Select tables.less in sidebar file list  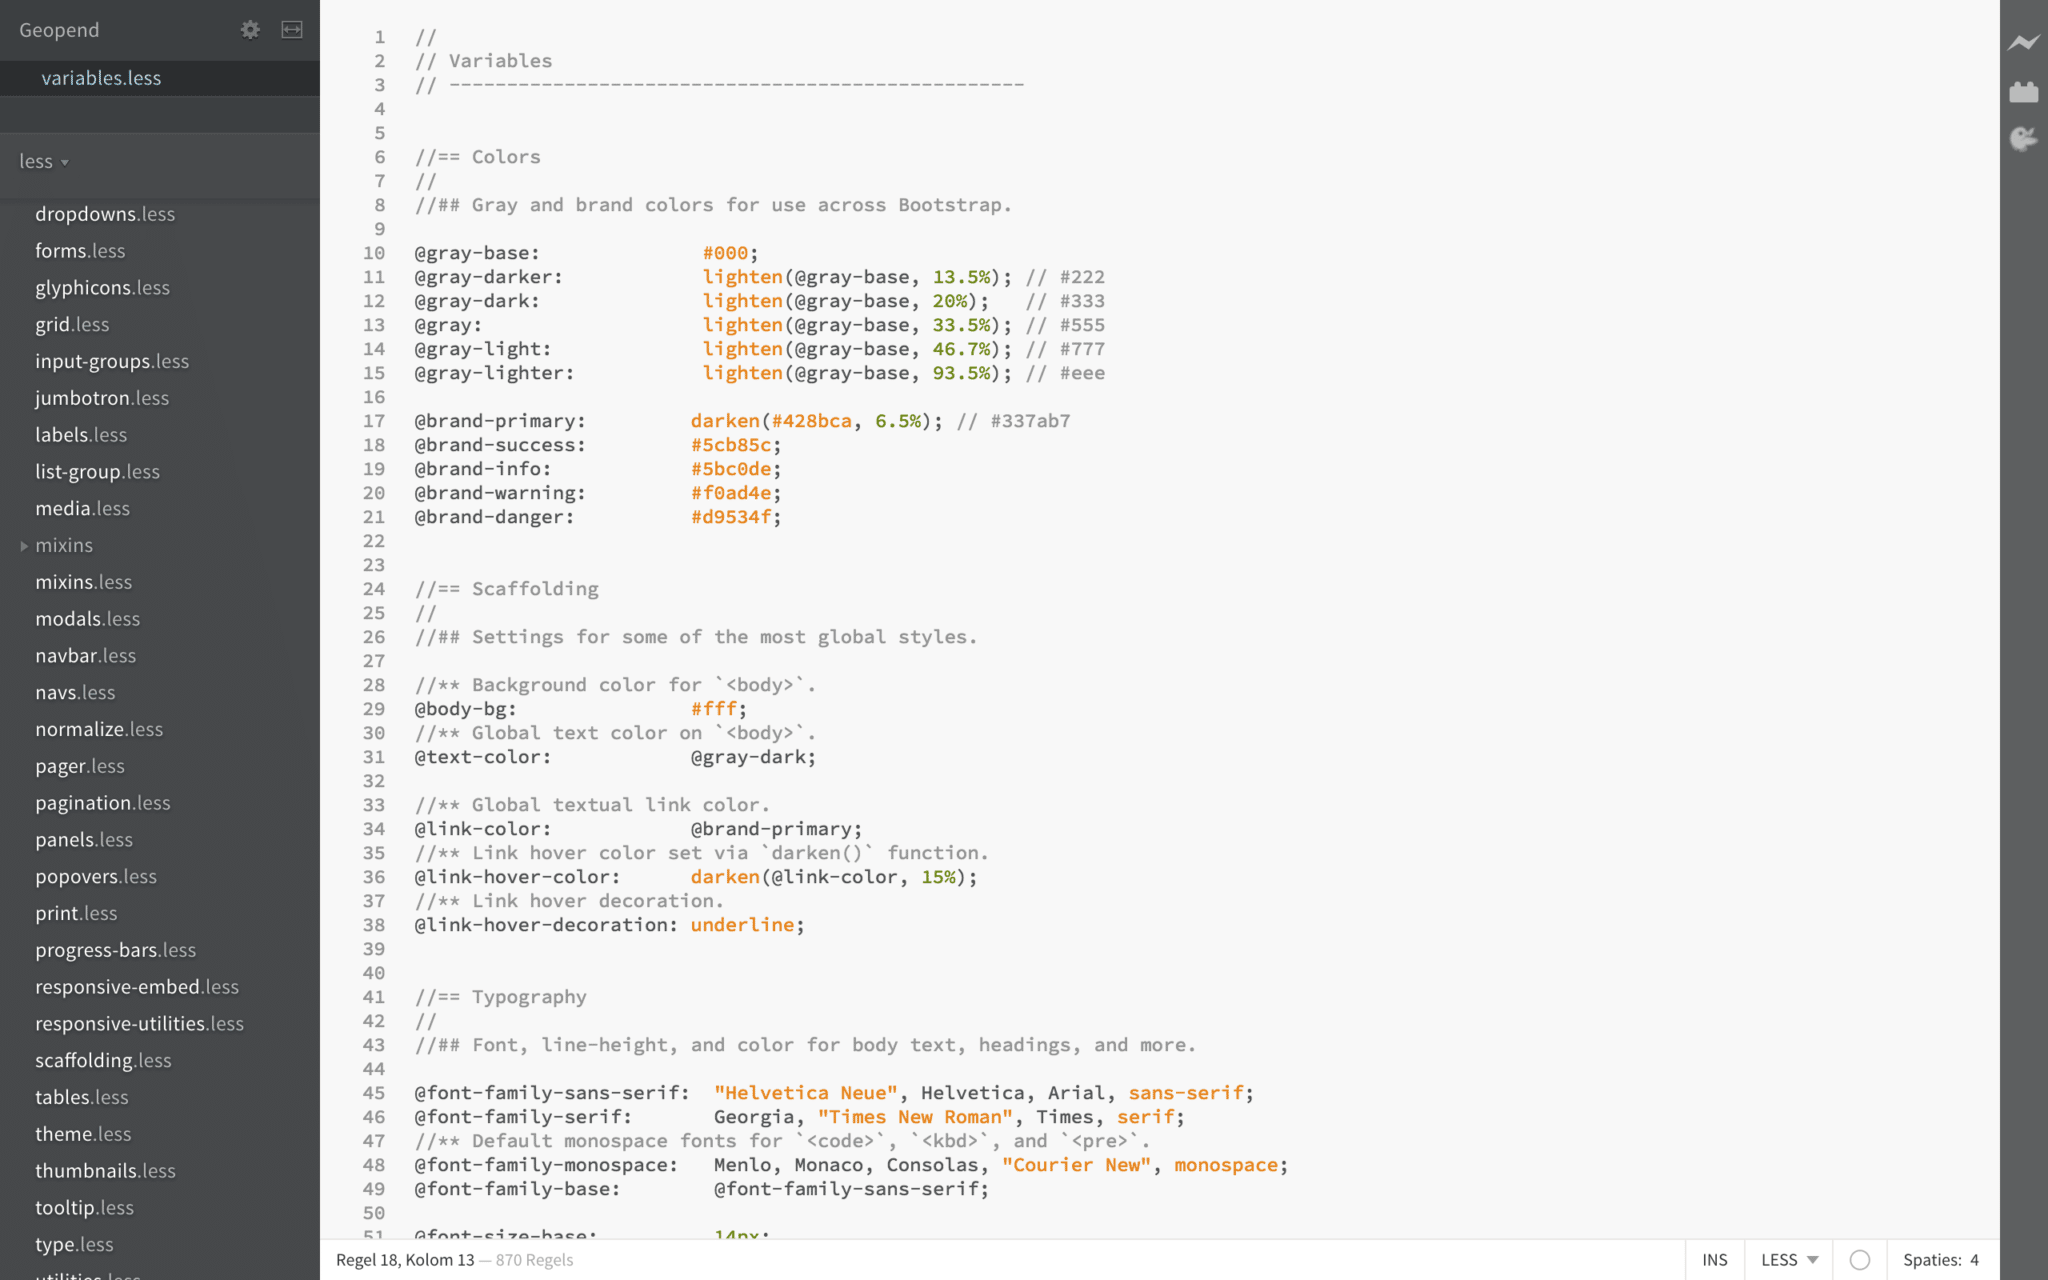tap(81, 1096)
